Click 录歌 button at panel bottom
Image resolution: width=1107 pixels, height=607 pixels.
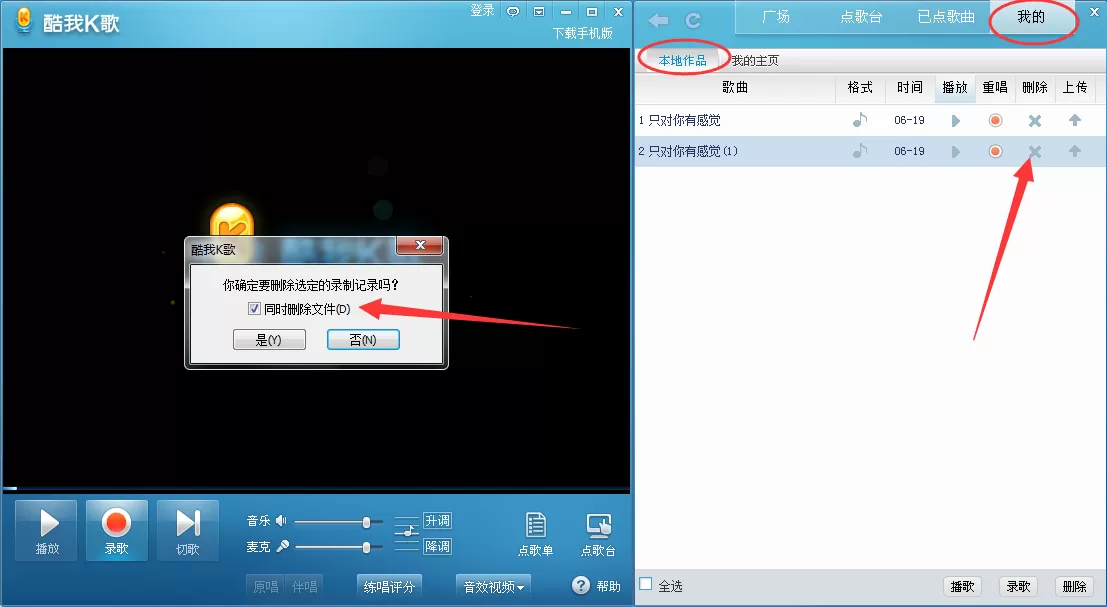[1018, 587]
